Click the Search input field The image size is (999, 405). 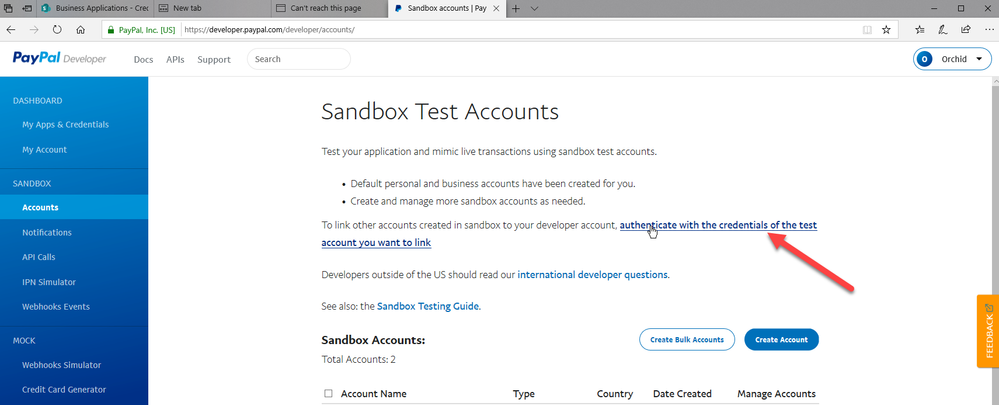pos(299,59)
